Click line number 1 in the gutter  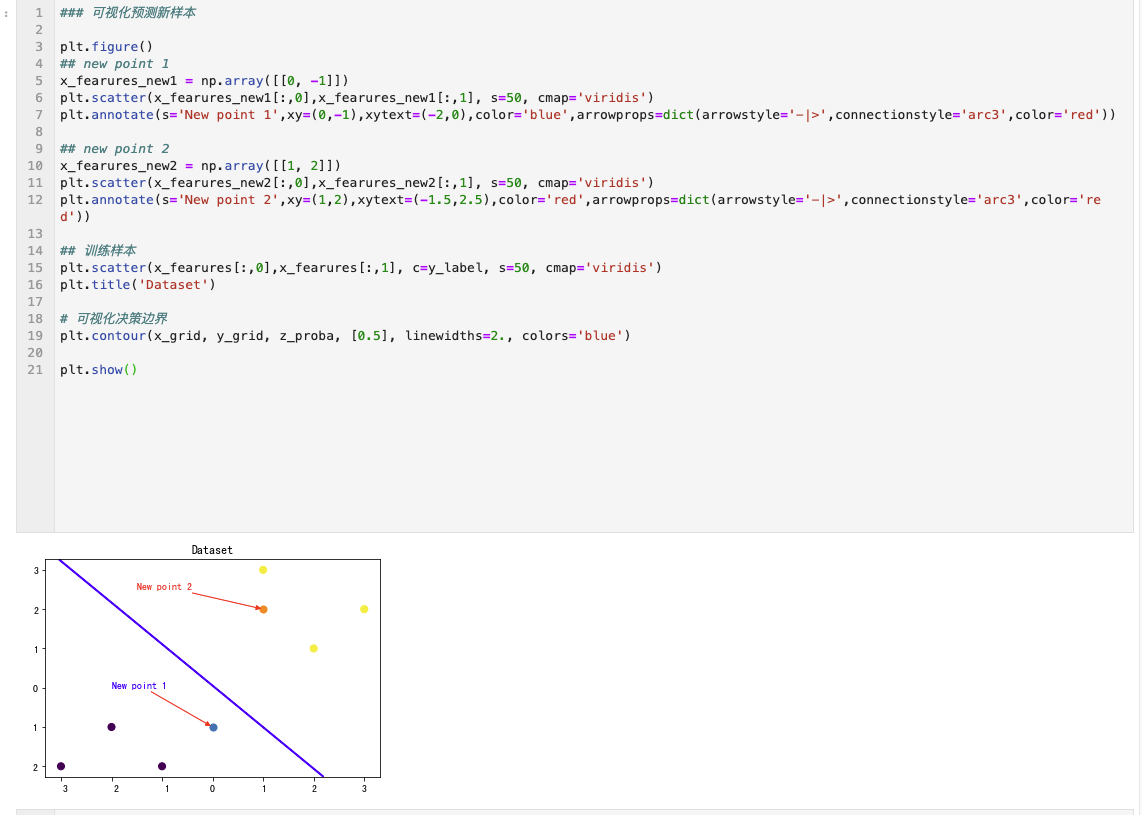(x=39, y=12)
